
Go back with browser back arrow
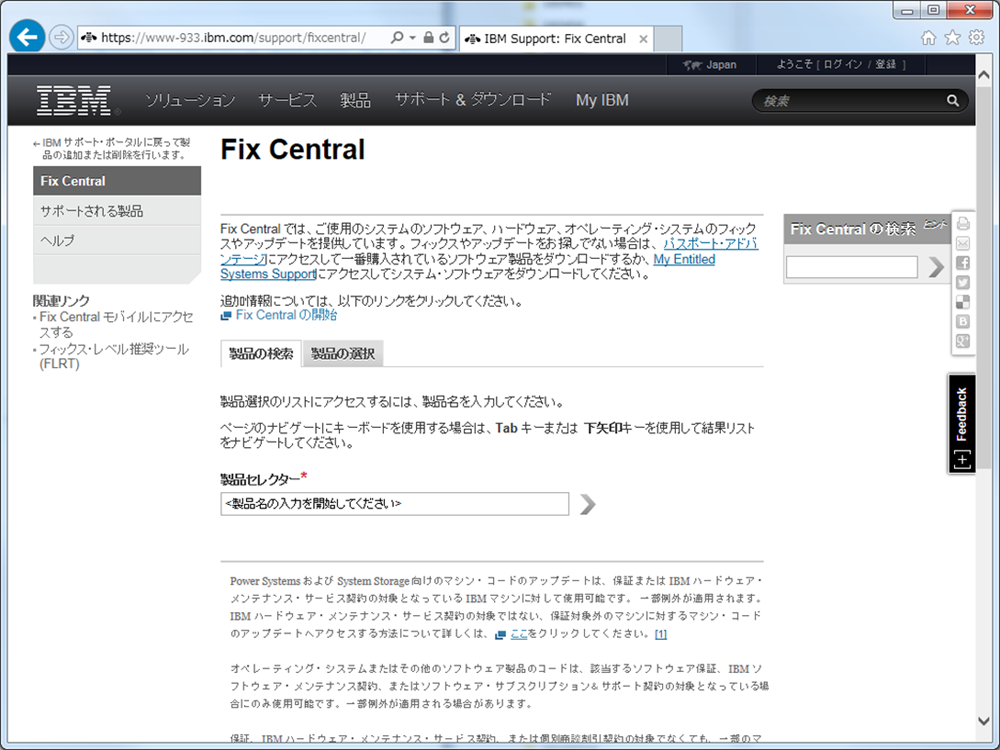point(27,38)
